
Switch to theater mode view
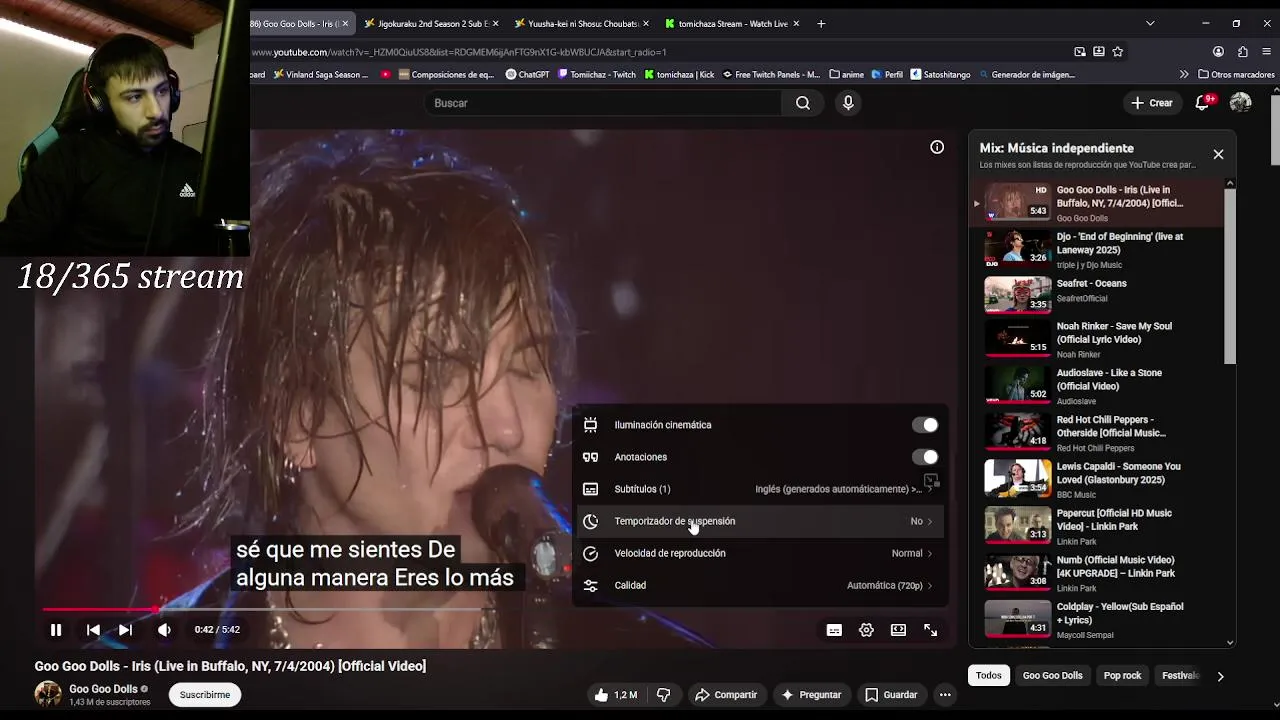point(898,630)
